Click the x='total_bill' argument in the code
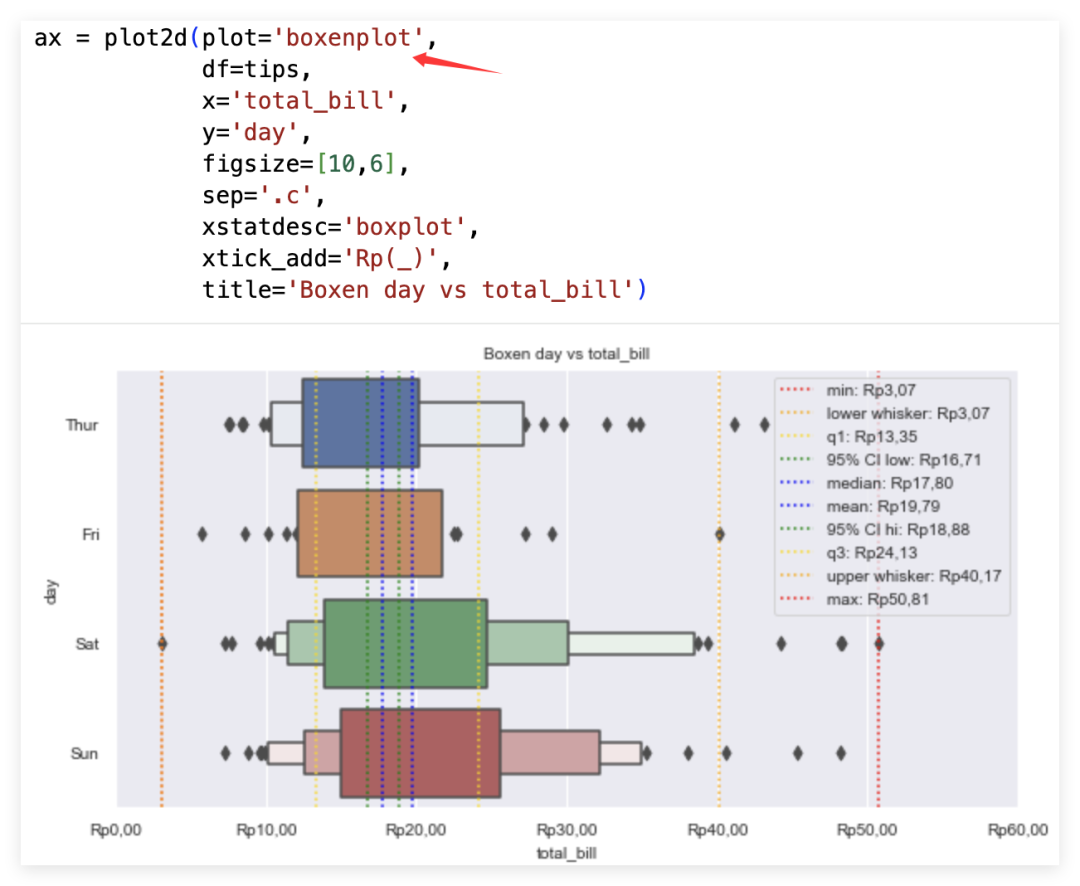 tap(306, 101)
